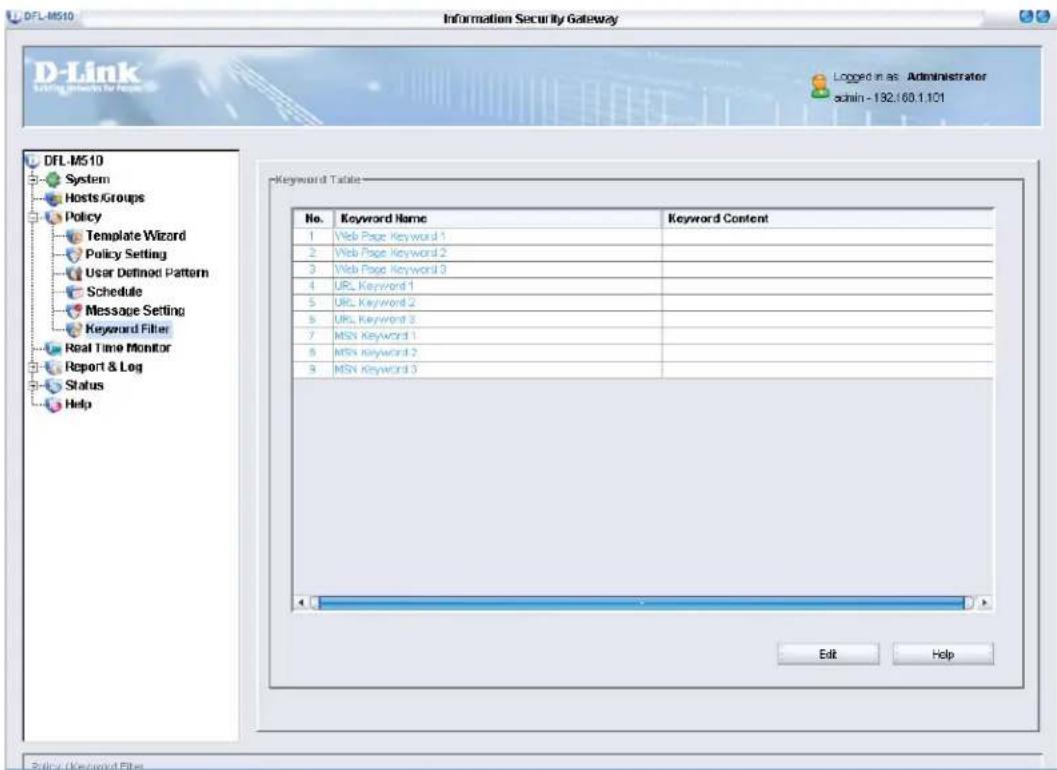Click the Policy/Keyword Filter status bar text
1057x770 pixels.
coord(87,765)
